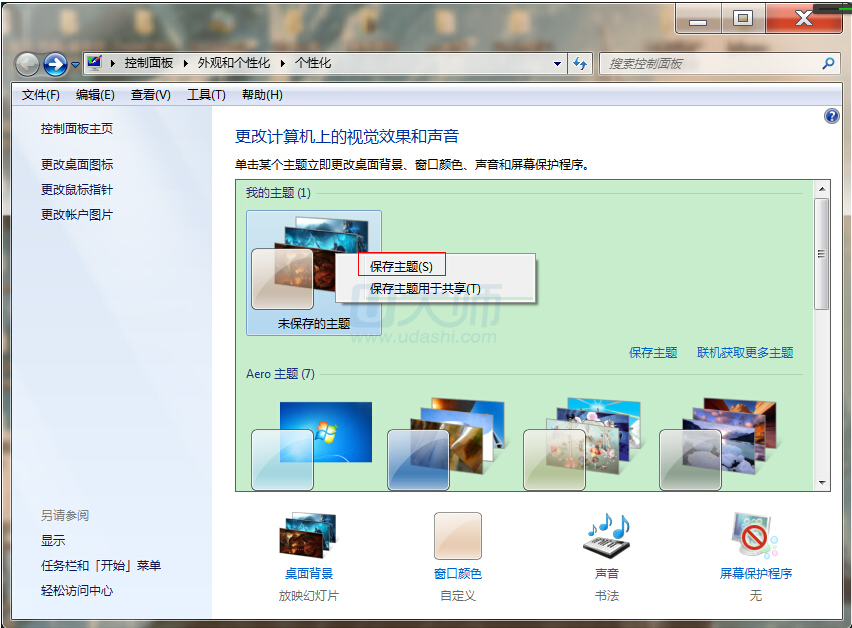Screen dimensions: 852x628
Task: Select 保存主题用于共享(T) in context menu
Action: tap(425, 288)
